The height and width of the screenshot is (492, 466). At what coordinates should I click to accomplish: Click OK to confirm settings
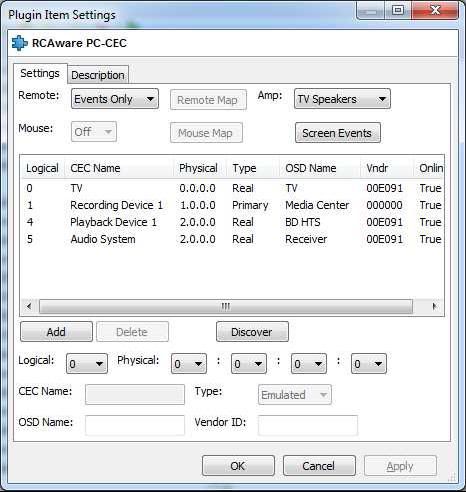tap(238, 466)
